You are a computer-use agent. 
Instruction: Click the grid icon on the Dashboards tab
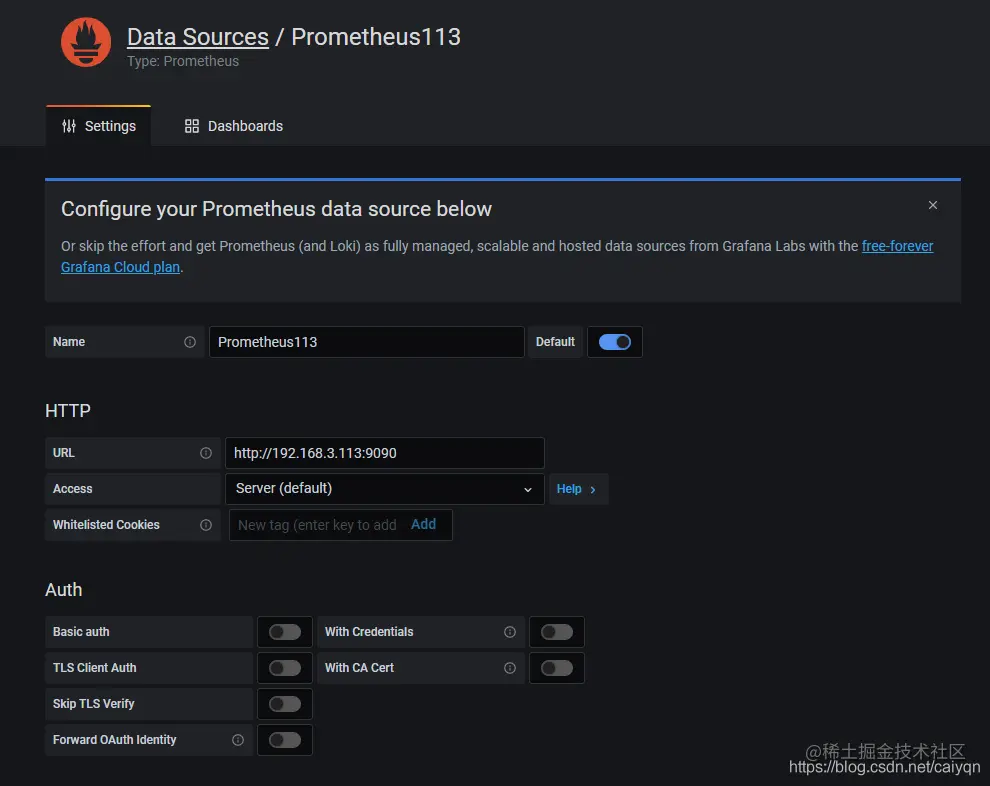coord(192,126)
